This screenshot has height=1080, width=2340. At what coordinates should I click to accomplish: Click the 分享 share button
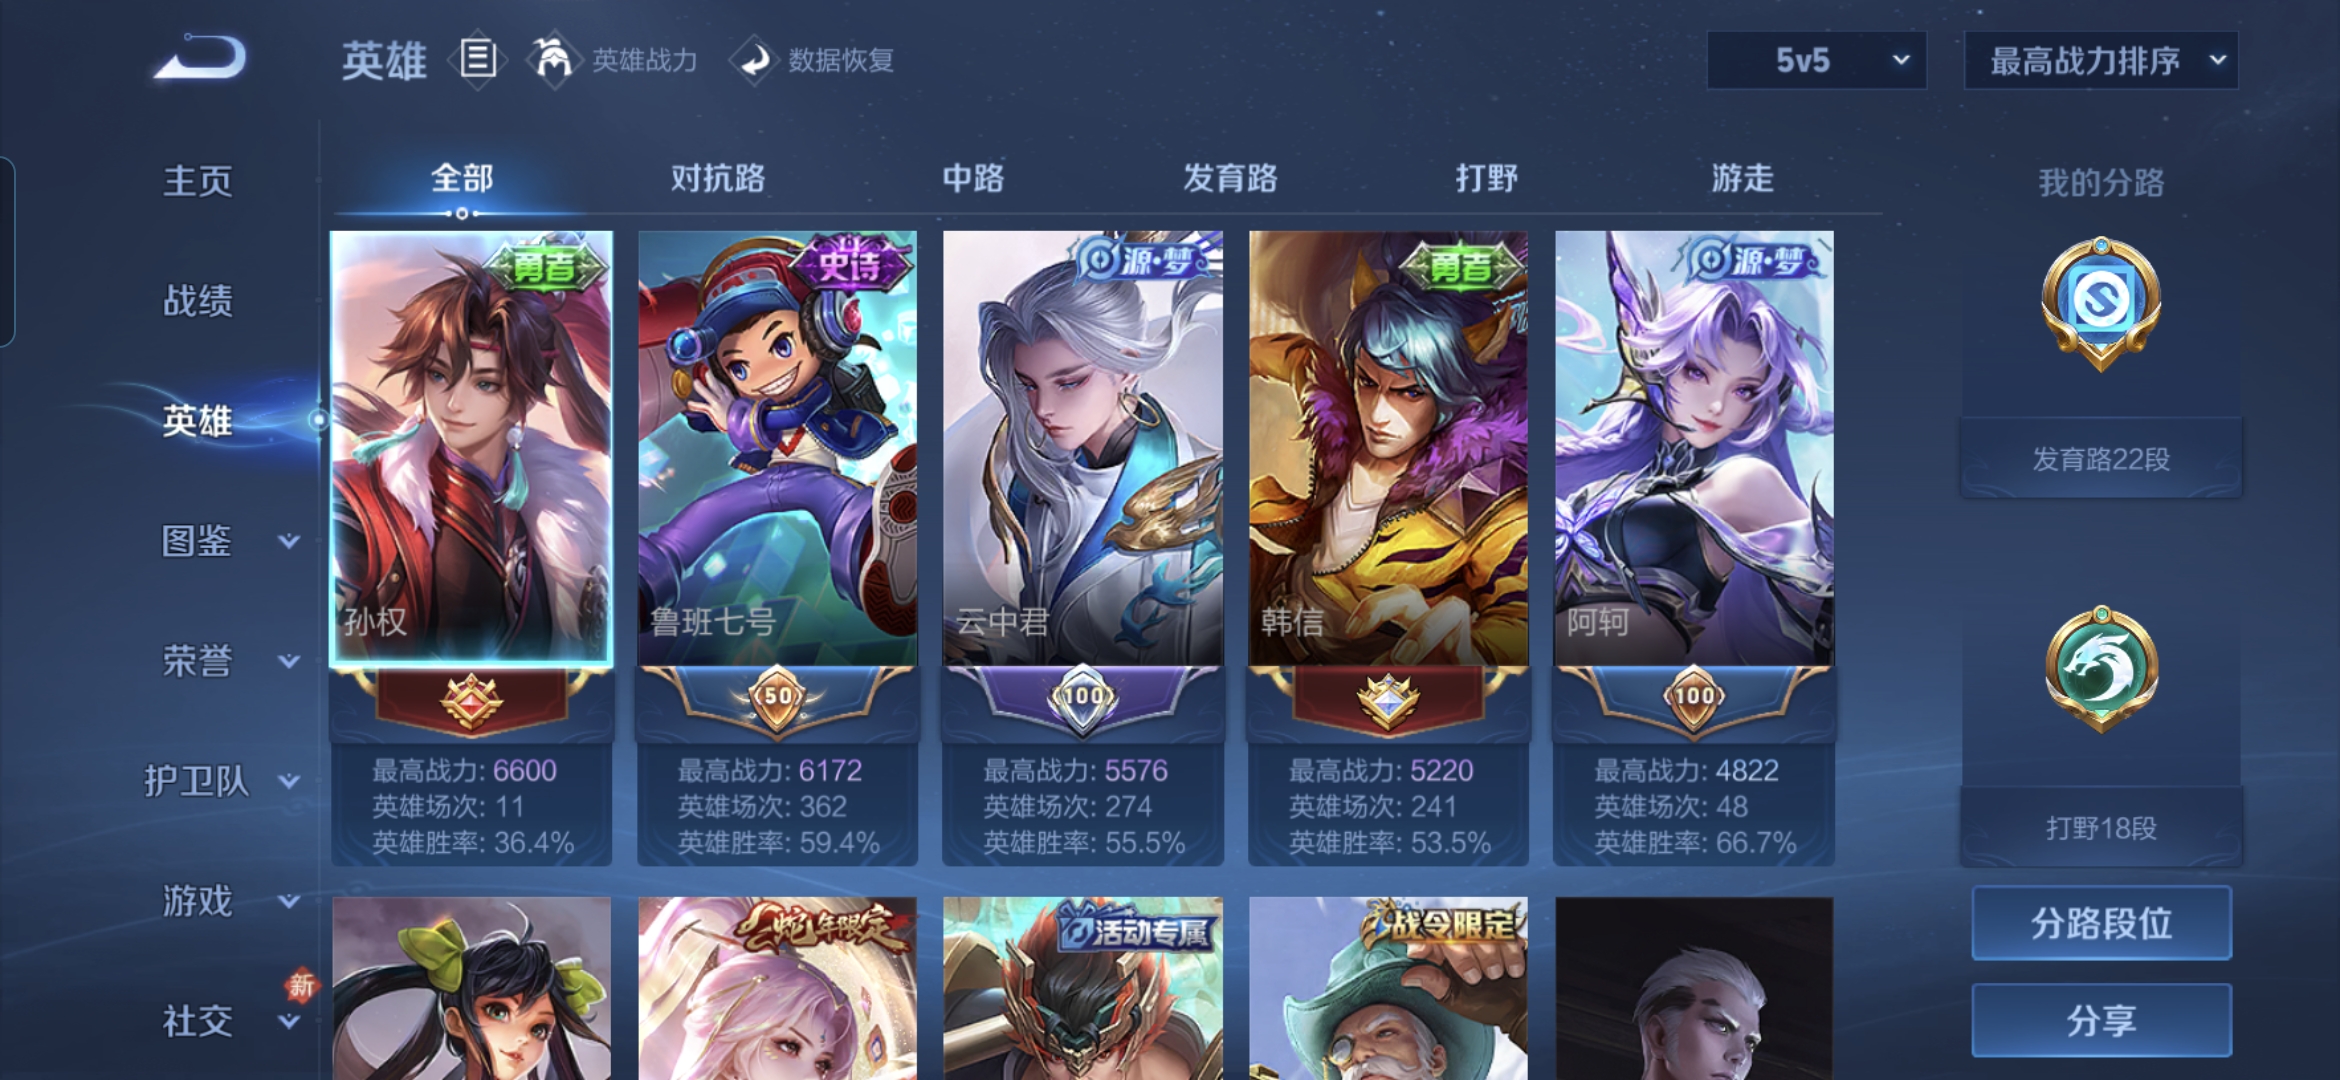(2101, 1020)
